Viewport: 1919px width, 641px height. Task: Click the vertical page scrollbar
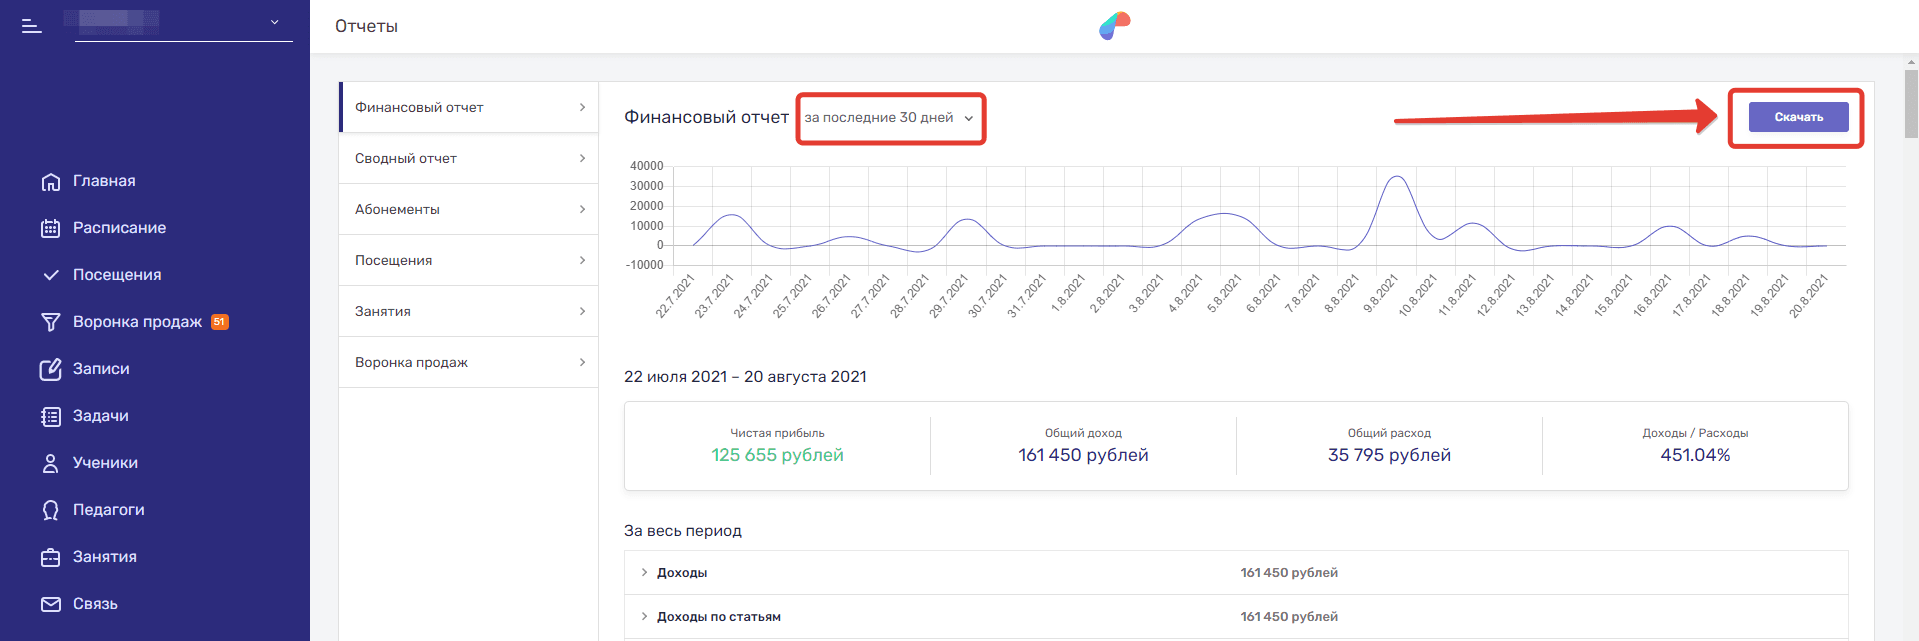coord(1911,105)
